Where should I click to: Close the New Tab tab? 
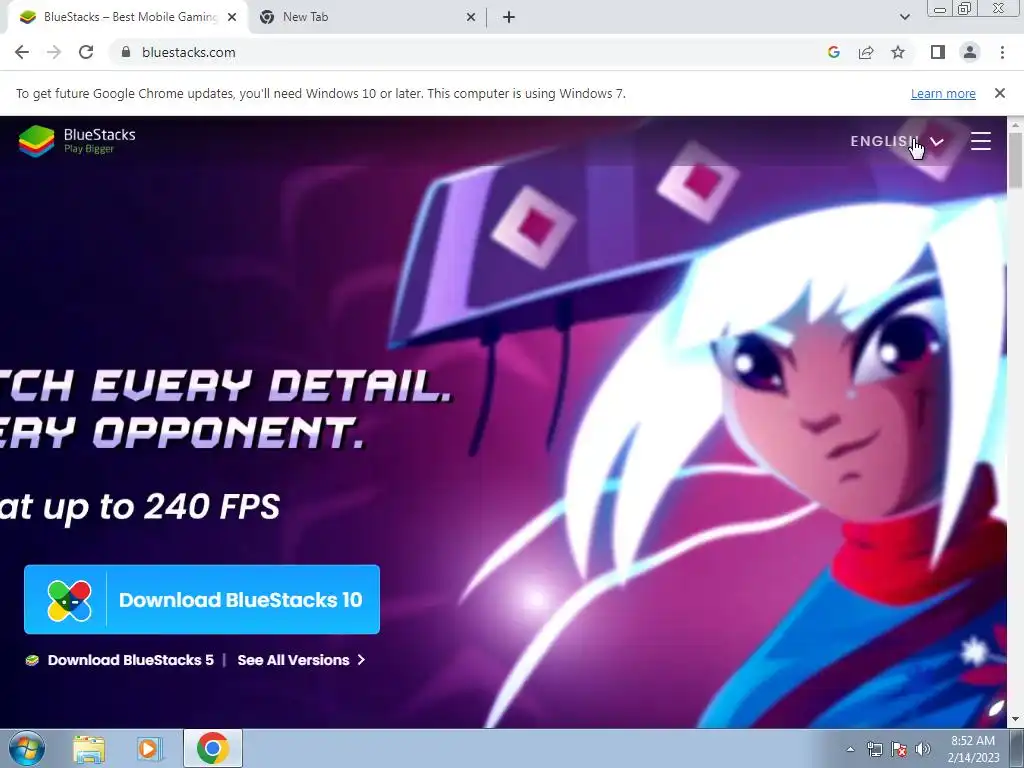pyautogui.click(x=471, y=17)
